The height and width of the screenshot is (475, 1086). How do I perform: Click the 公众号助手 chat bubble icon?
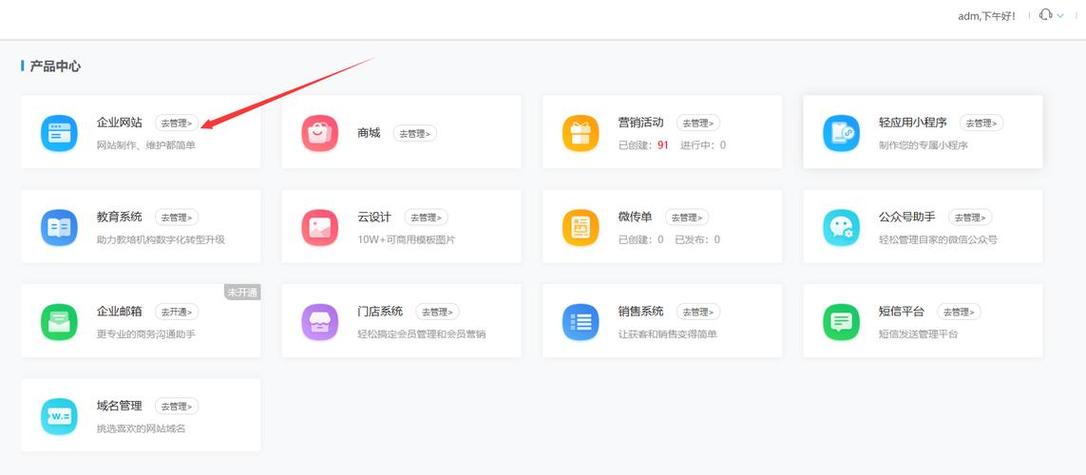tap(842, 227)
